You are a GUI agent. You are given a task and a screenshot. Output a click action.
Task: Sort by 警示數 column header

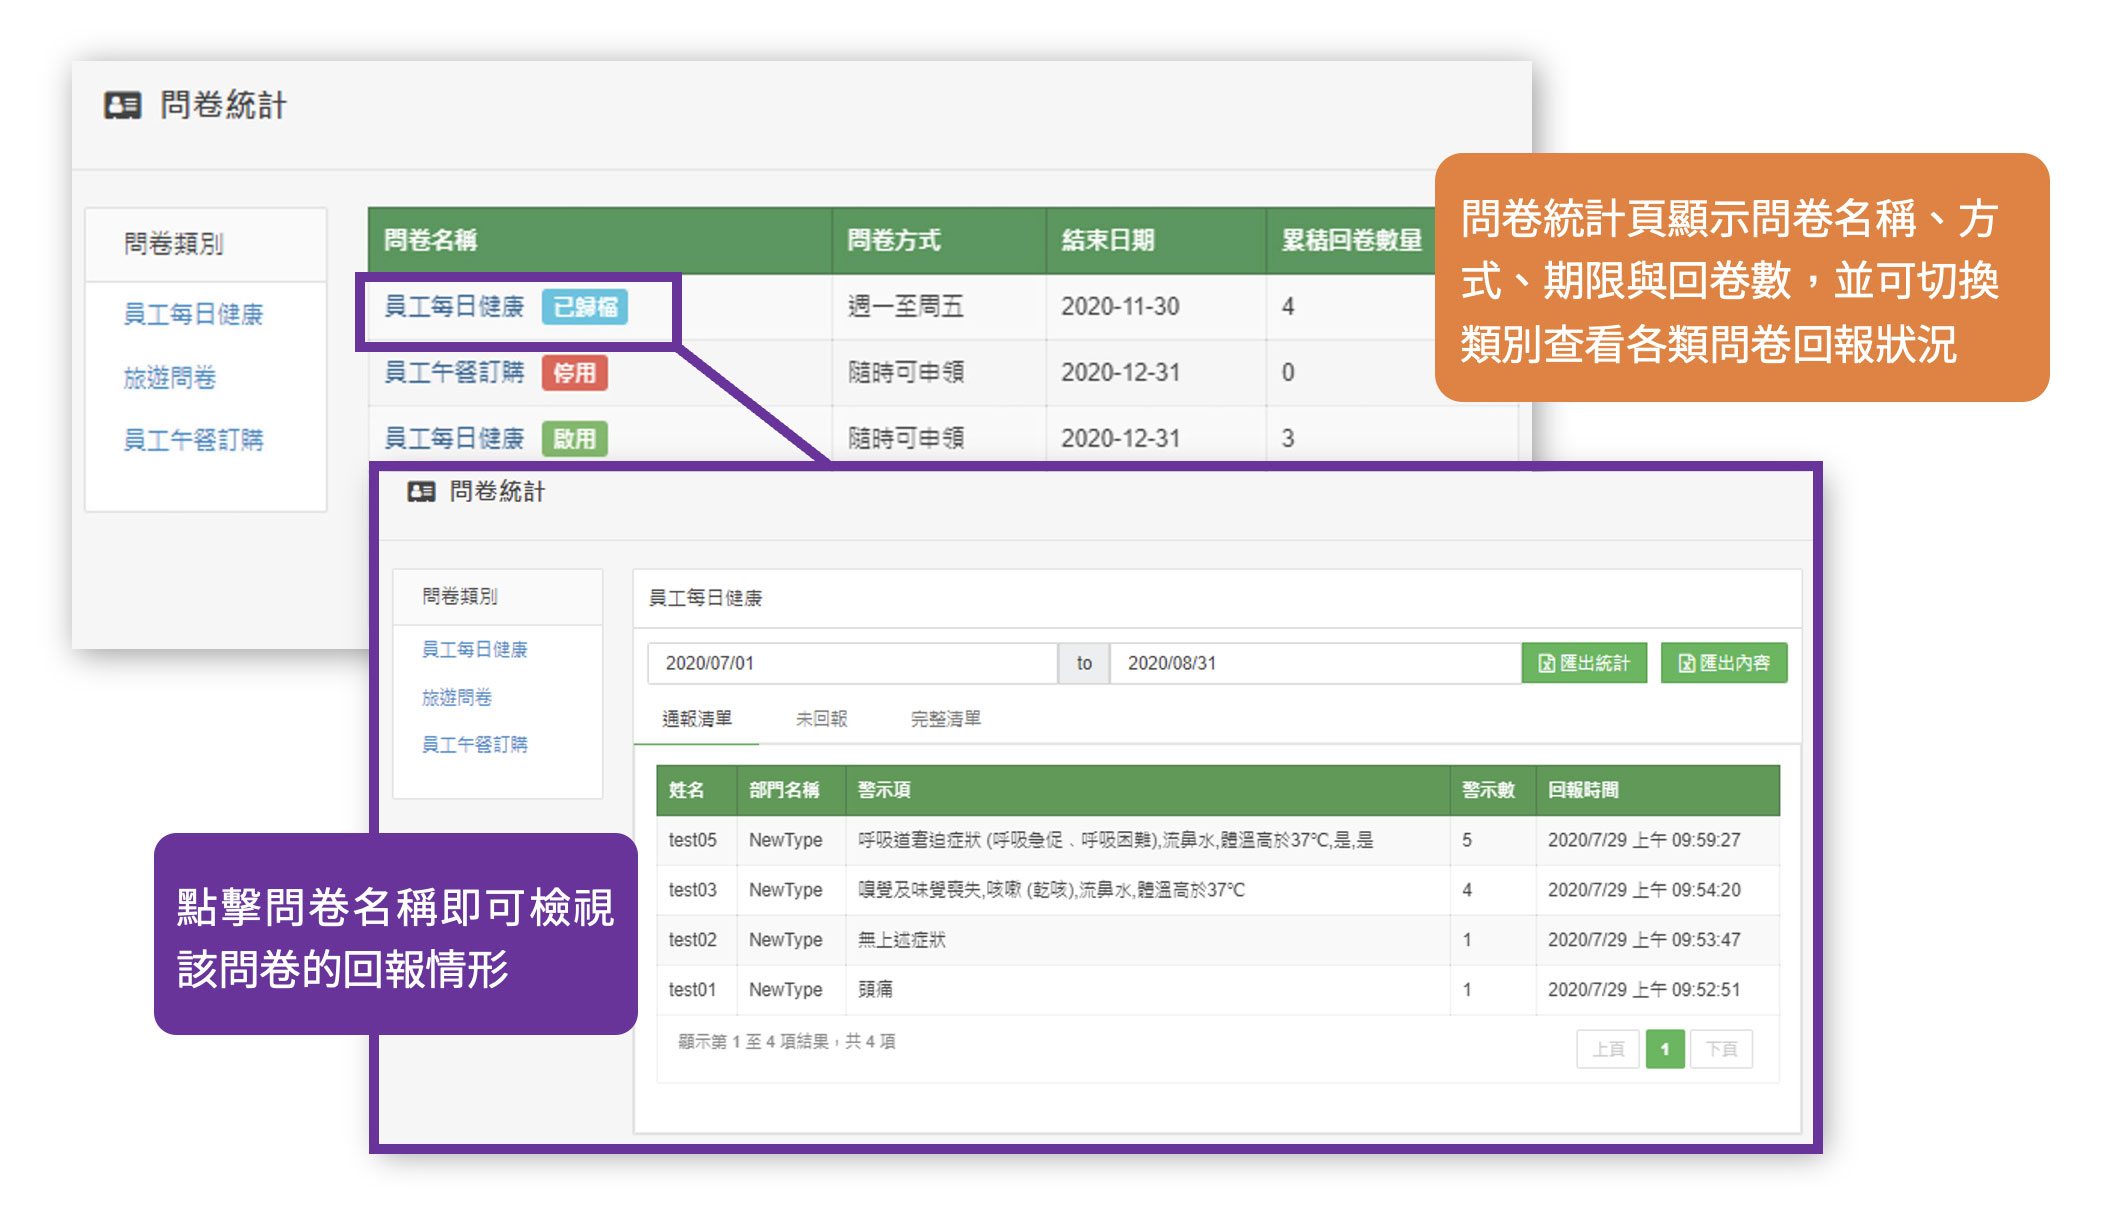click(x=1487, y=790)
